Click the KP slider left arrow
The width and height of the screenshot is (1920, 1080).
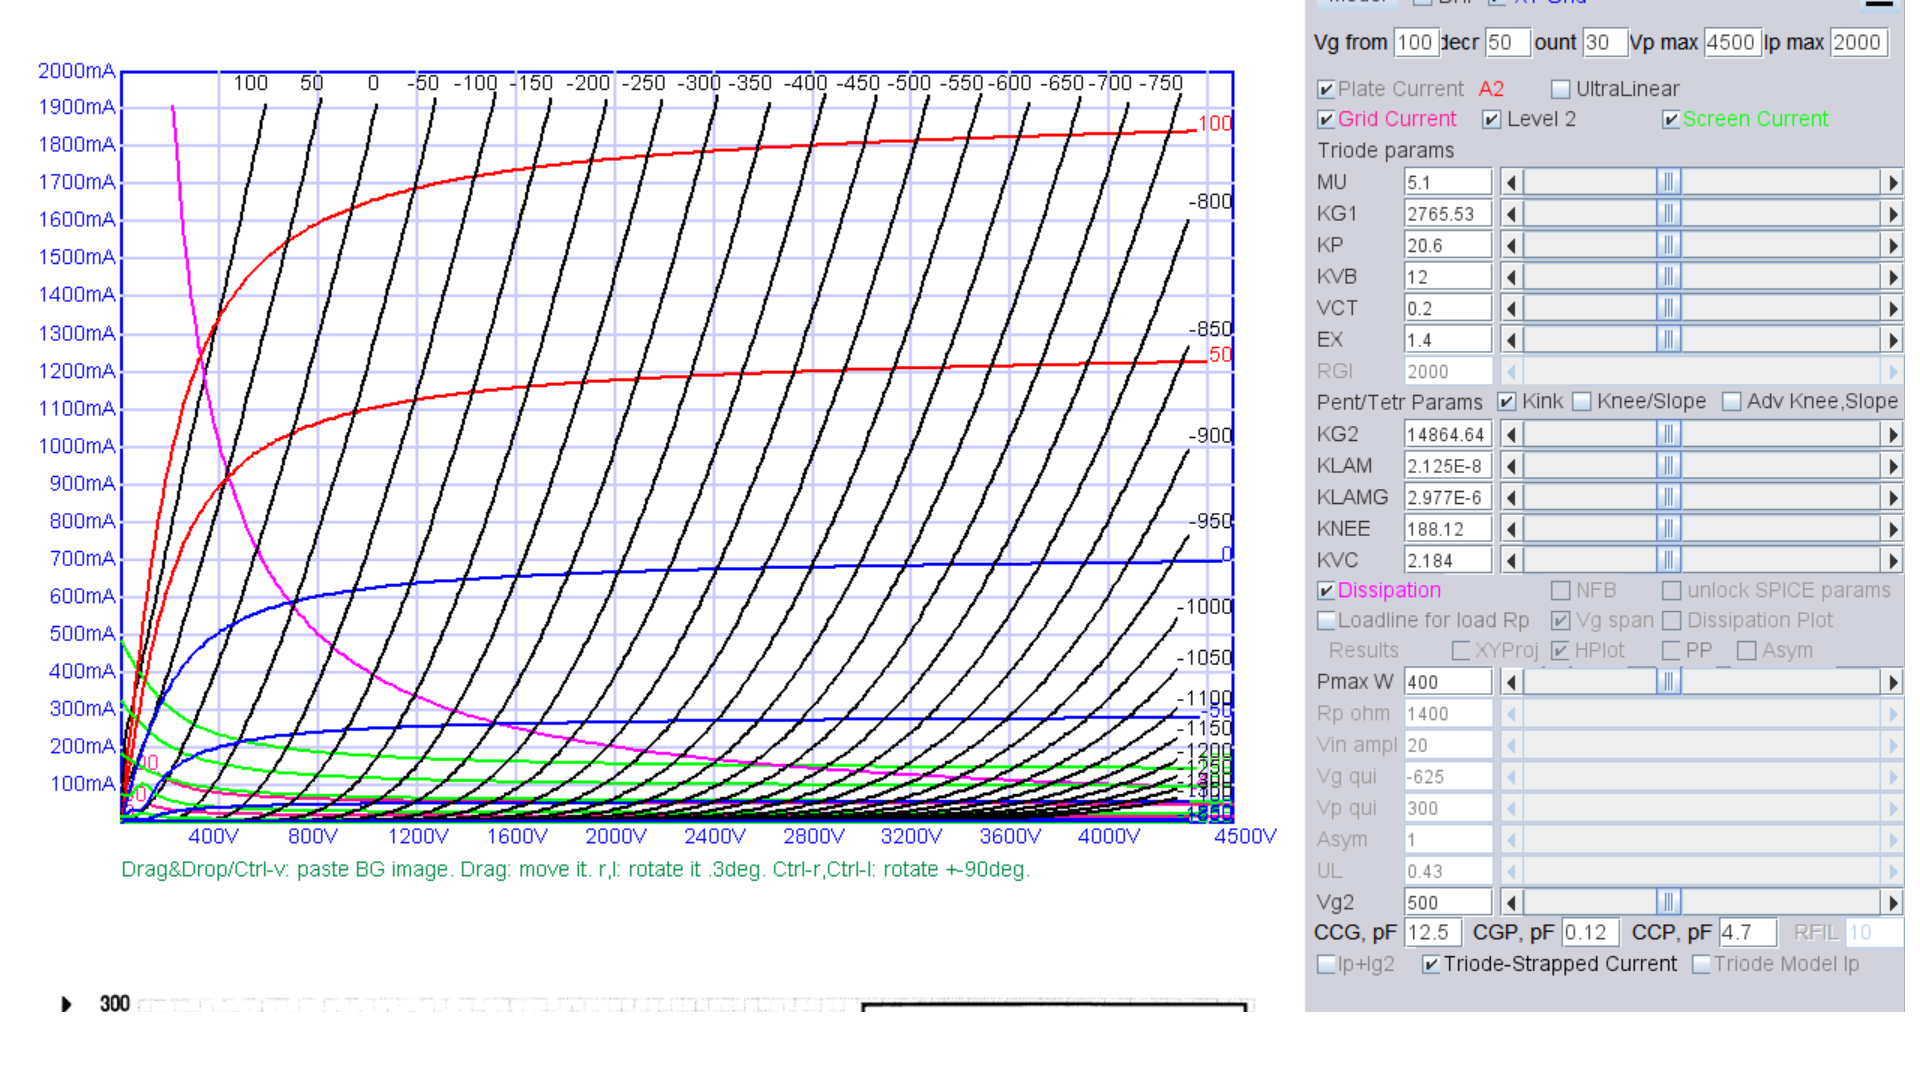1511,245
